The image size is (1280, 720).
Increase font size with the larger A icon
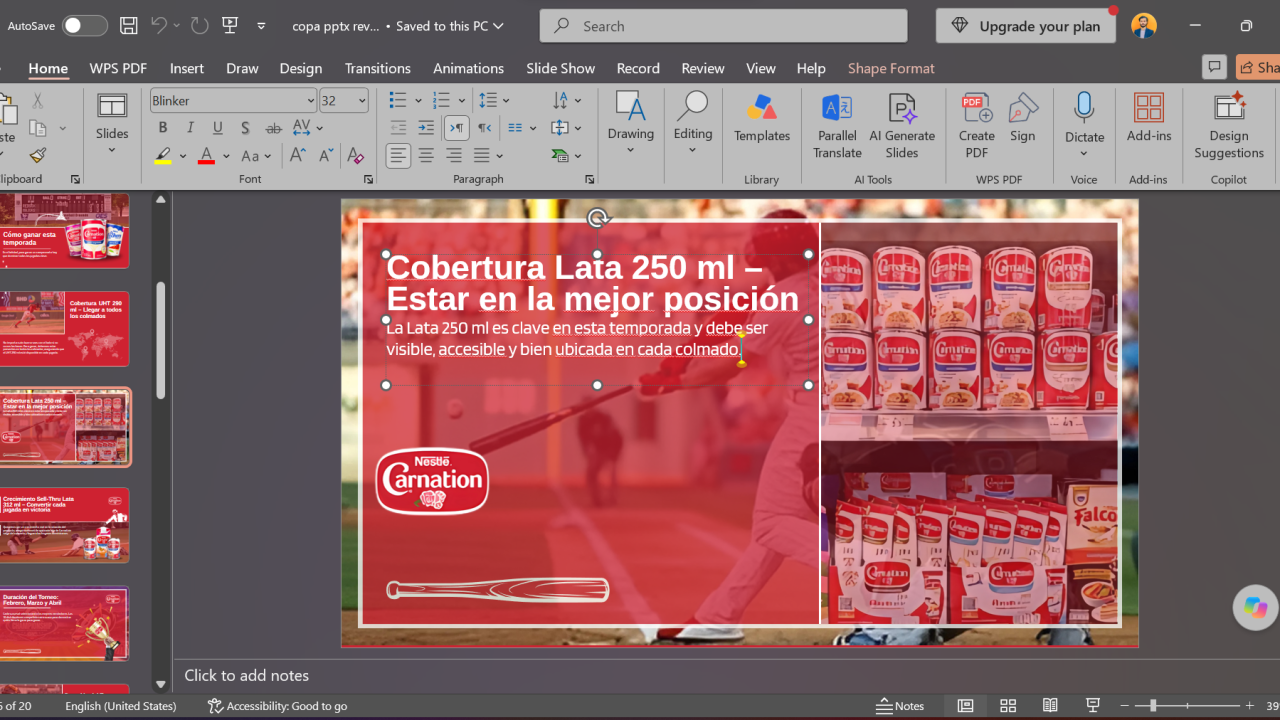[298, 155]
